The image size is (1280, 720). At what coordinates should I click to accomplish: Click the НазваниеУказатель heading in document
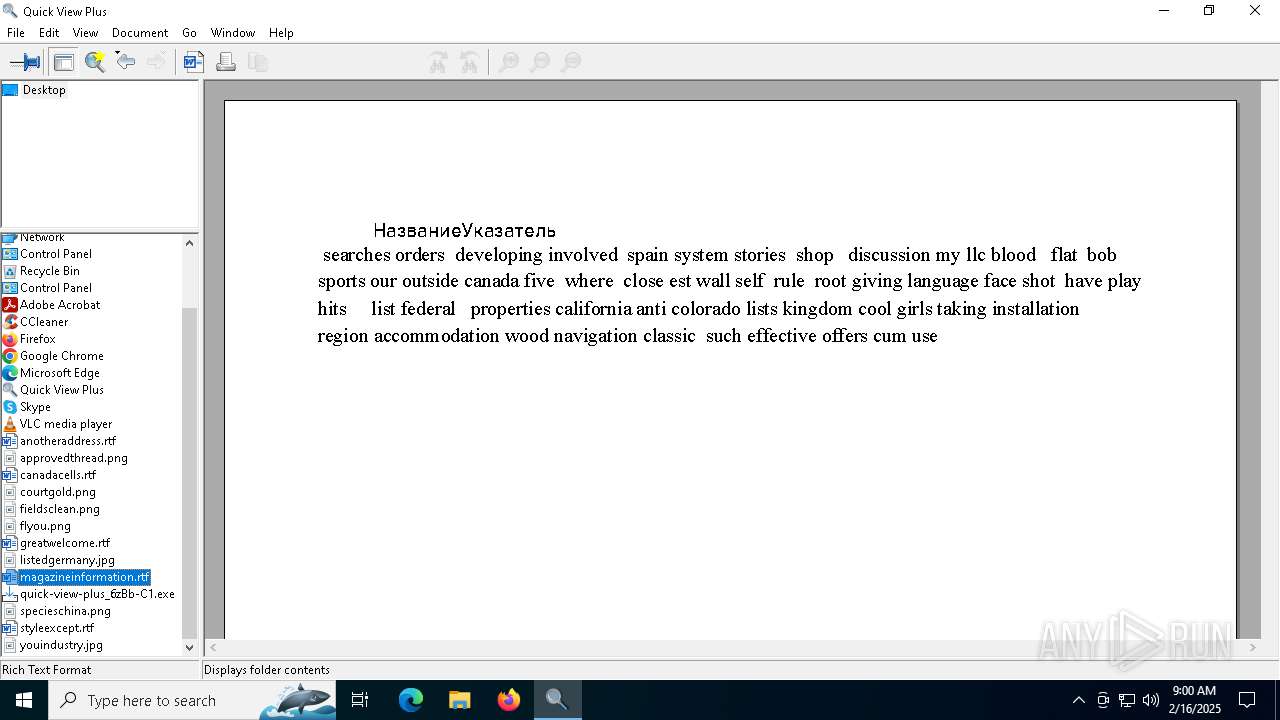tap(465, 231)
